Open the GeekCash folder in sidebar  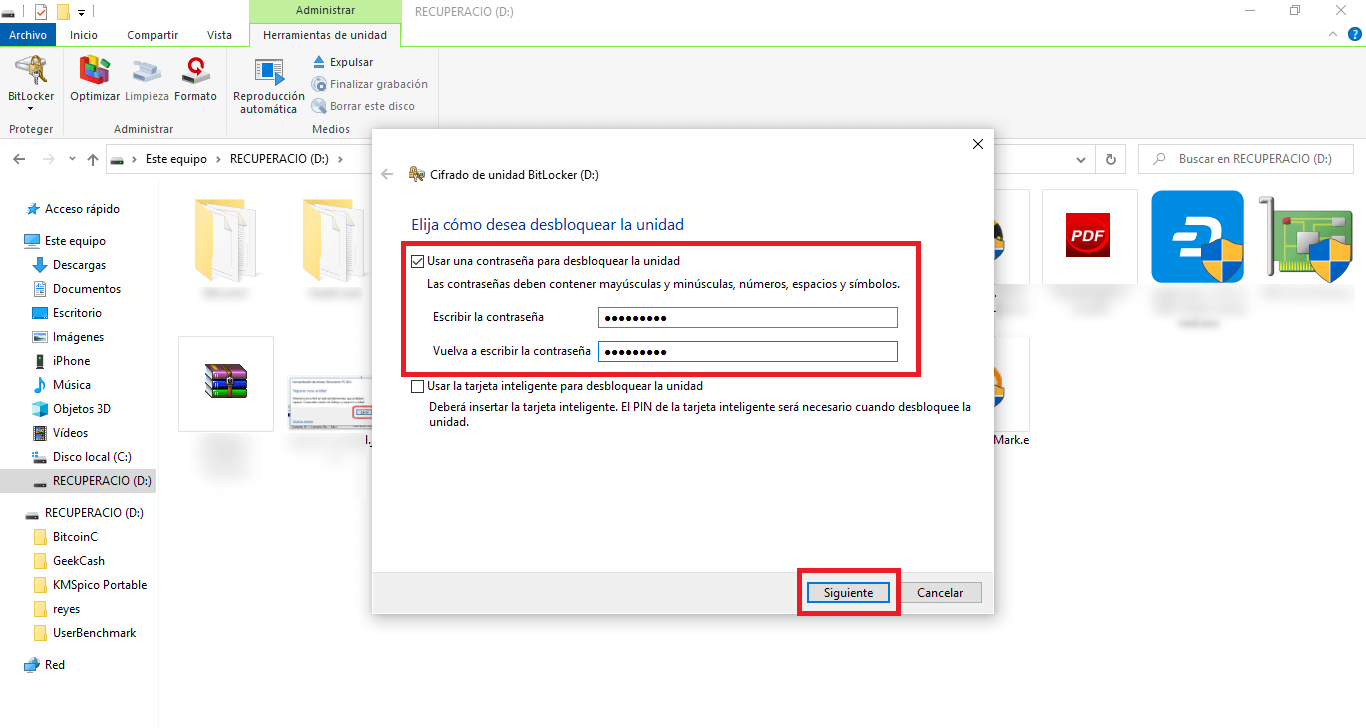79,561
